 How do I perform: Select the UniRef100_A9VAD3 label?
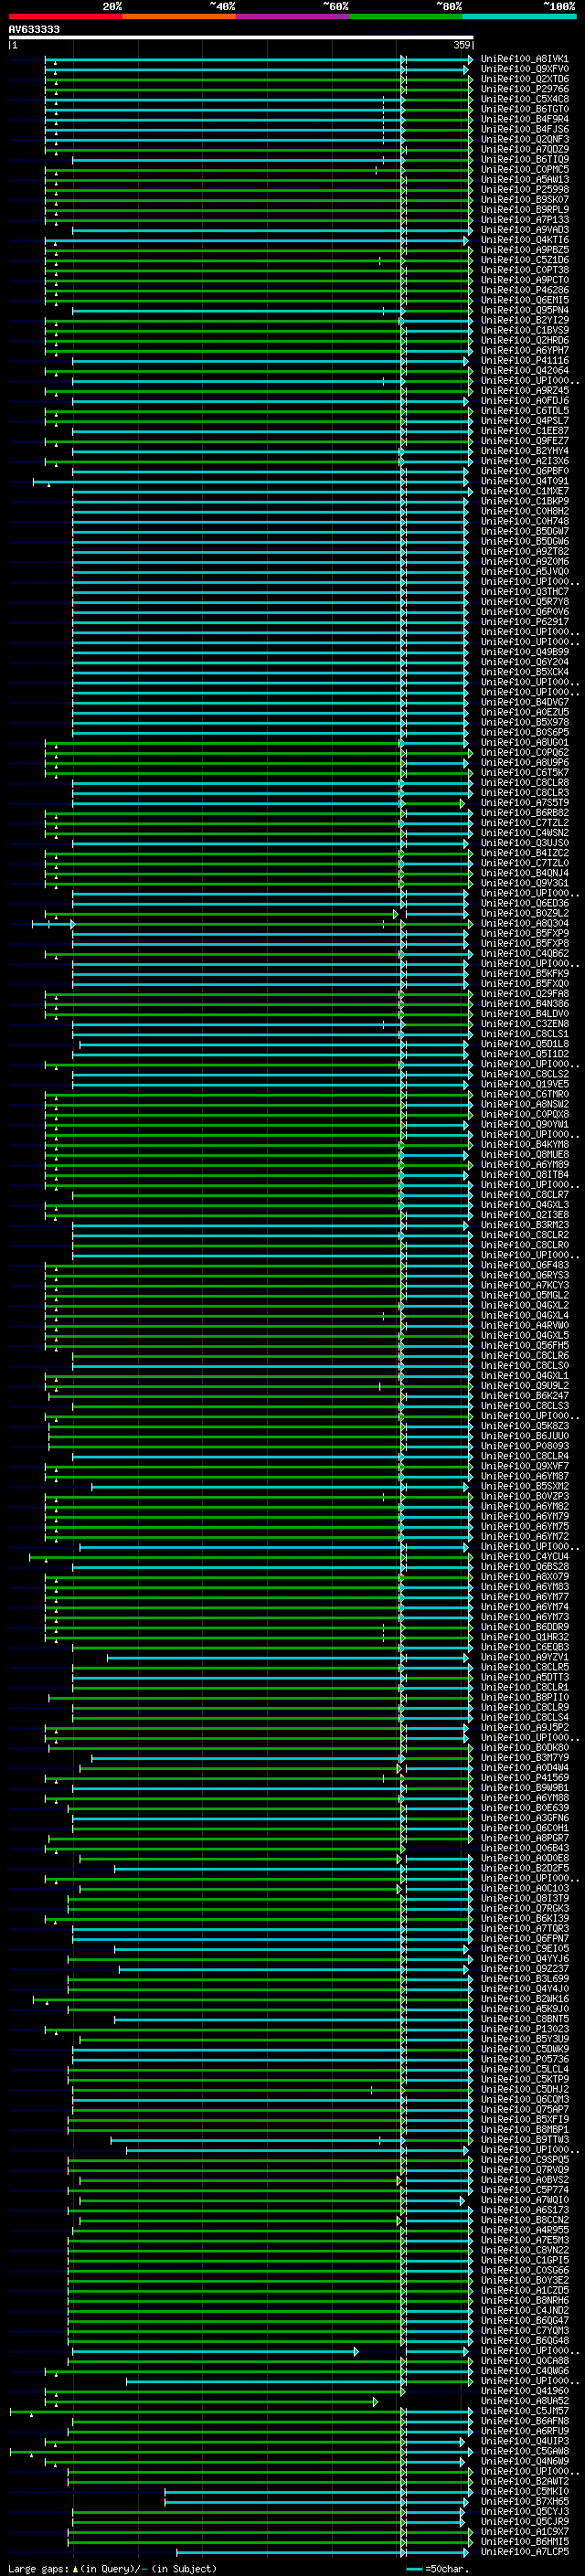[x=524, y=230]
